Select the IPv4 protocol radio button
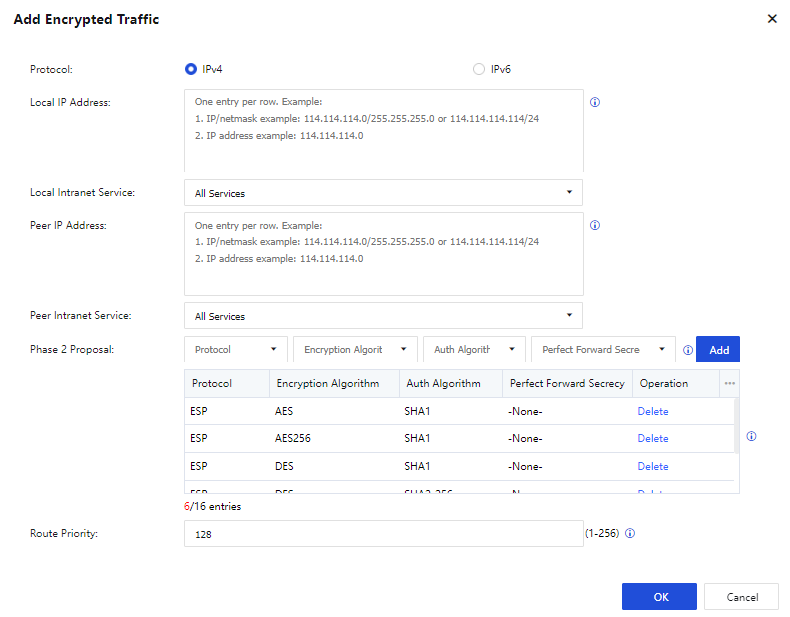 [191, 69]
